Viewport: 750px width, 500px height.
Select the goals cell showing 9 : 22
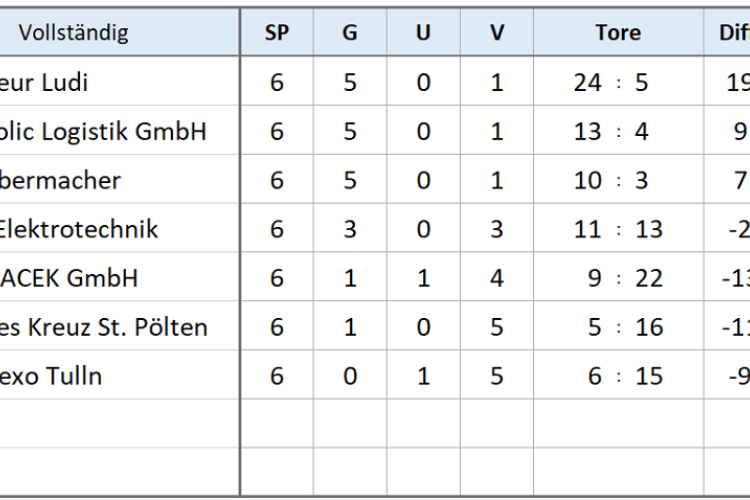tap(618, 278)
